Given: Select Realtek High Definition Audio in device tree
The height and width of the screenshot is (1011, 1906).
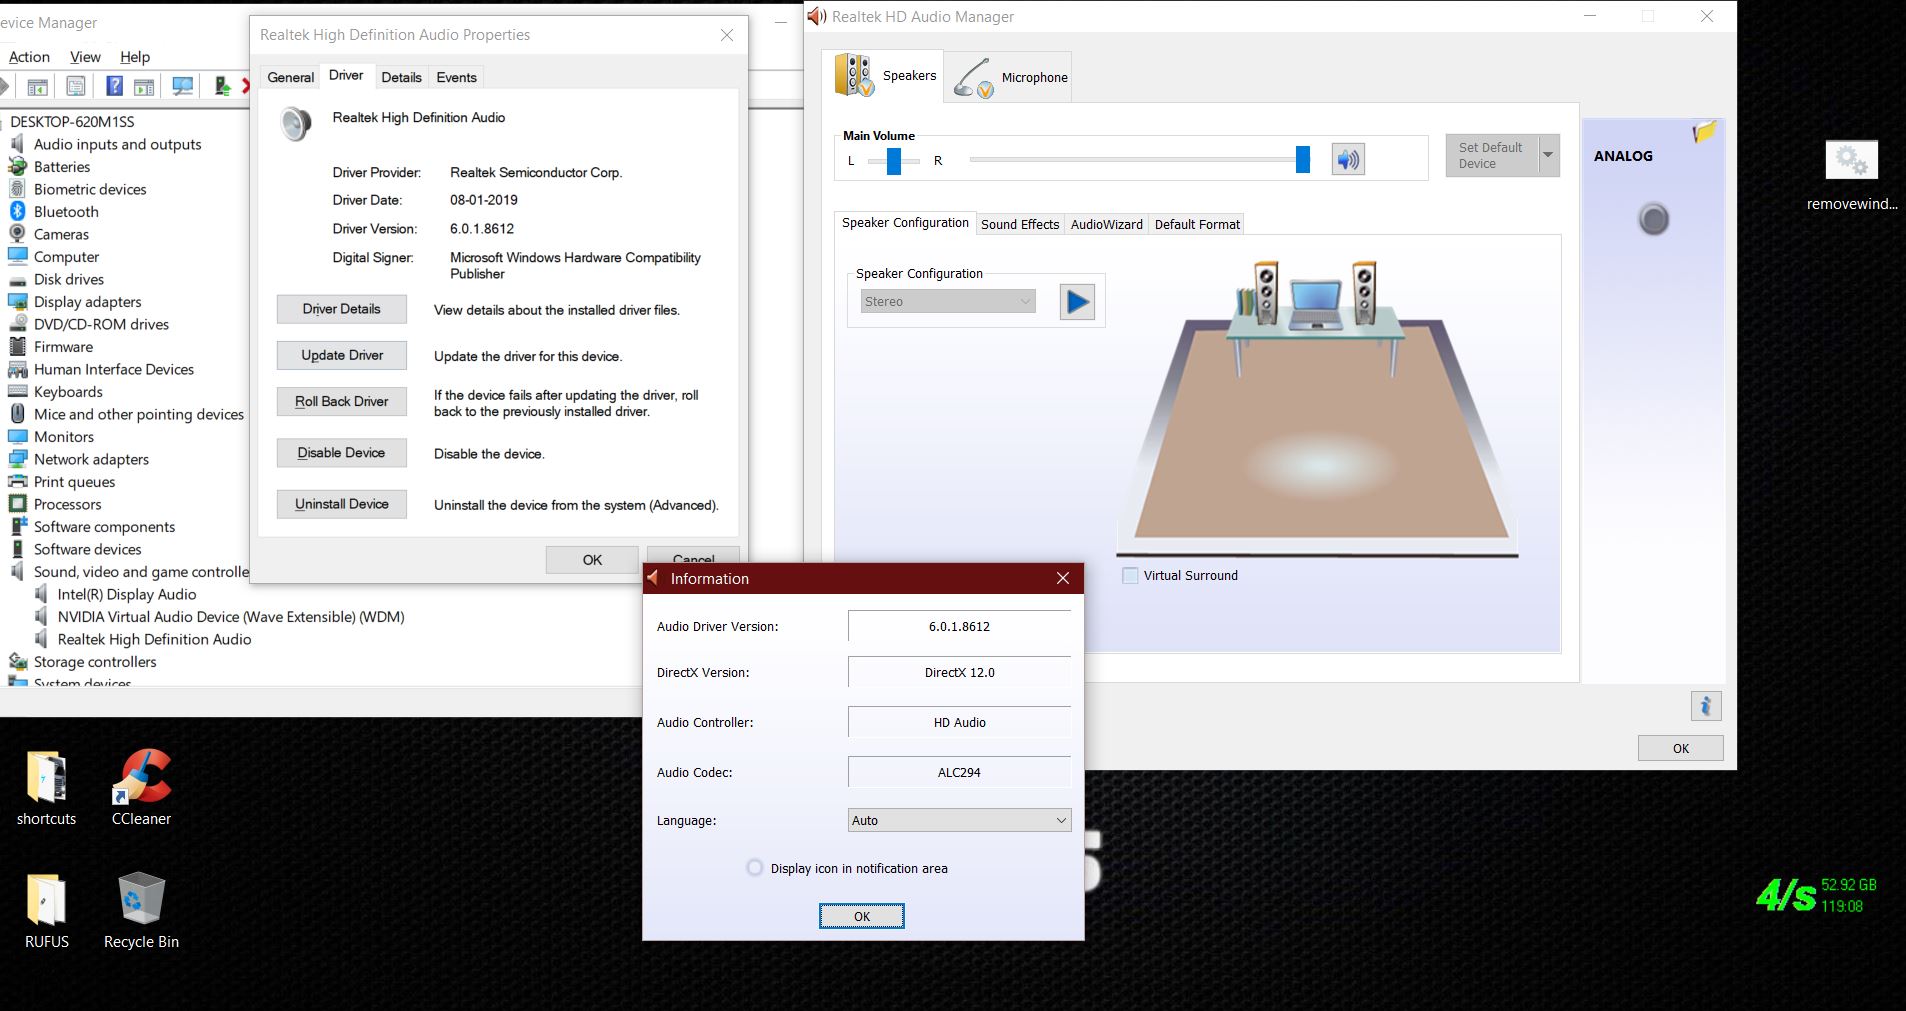Looking at the screenshot, I should (x=154, y=639).
